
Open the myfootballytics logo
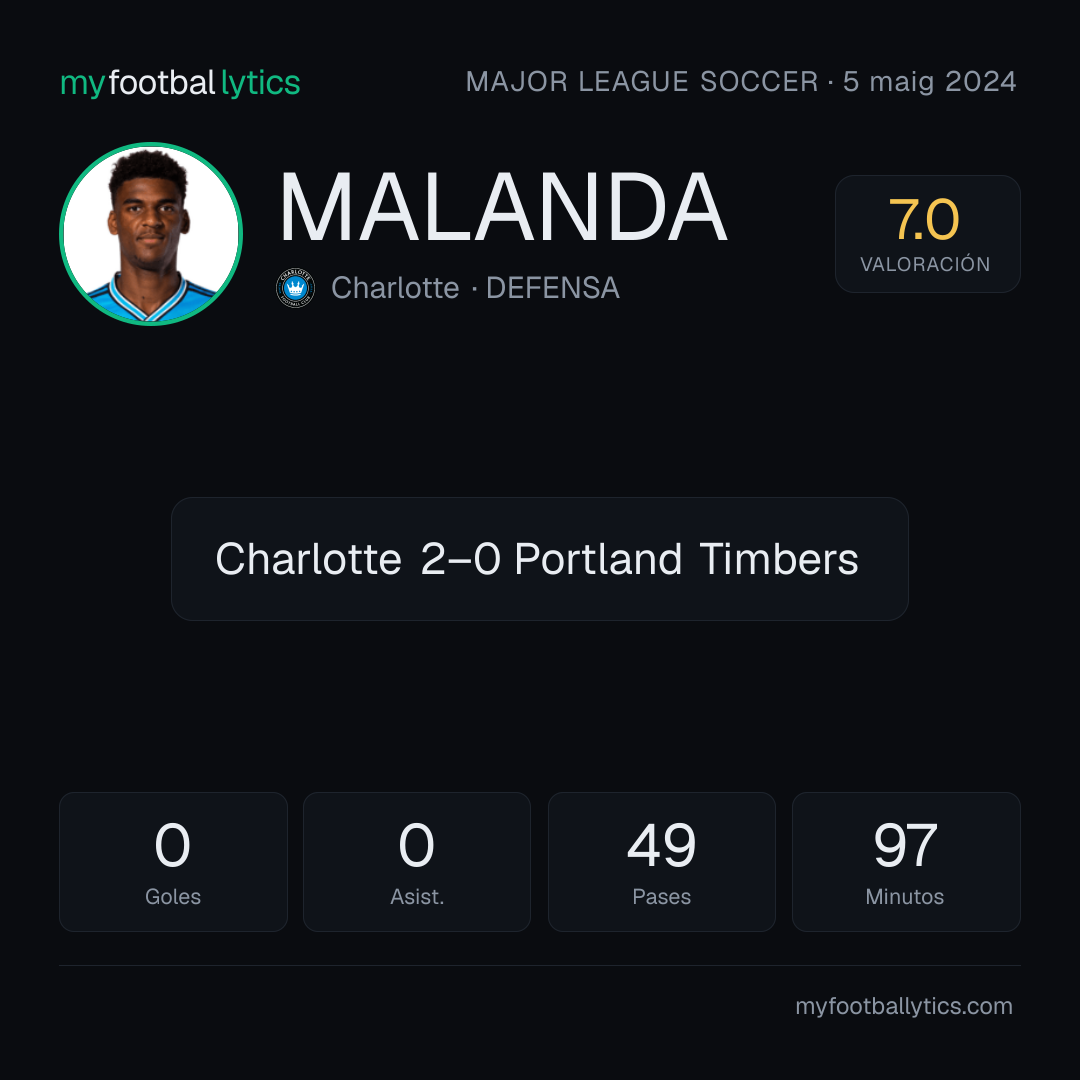pyautogui.click(x=180, y=83)
